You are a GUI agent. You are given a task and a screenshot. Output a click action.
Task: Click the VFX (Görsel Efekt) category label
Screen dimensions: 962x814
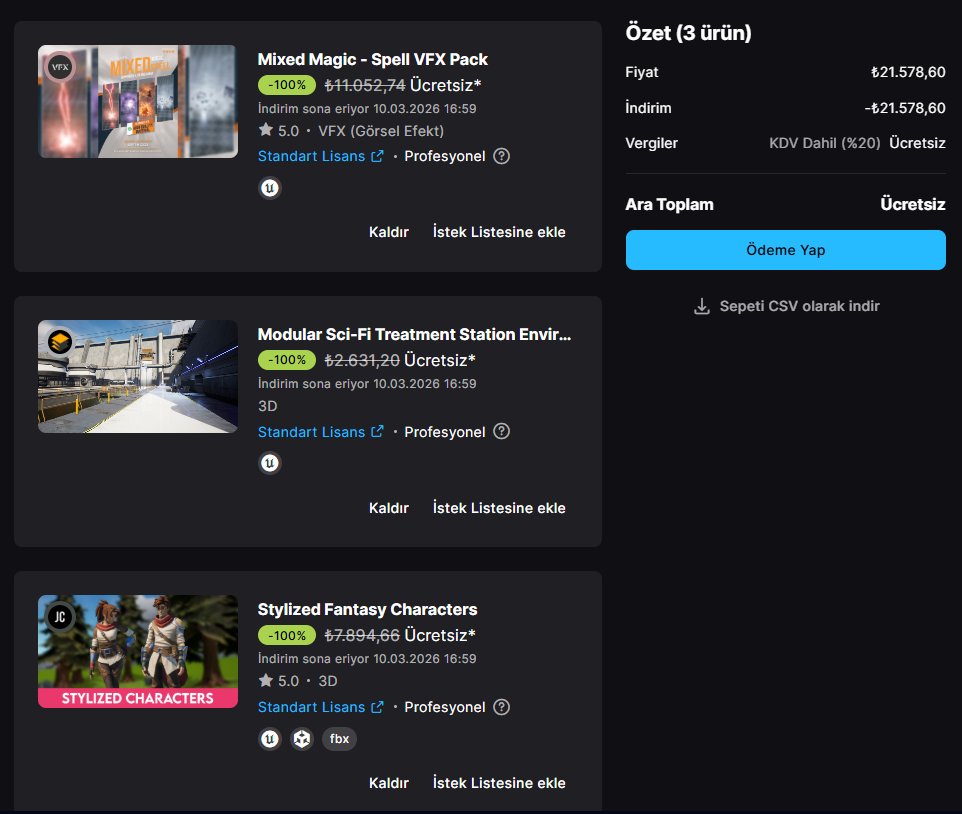click(x=380, y=131)
